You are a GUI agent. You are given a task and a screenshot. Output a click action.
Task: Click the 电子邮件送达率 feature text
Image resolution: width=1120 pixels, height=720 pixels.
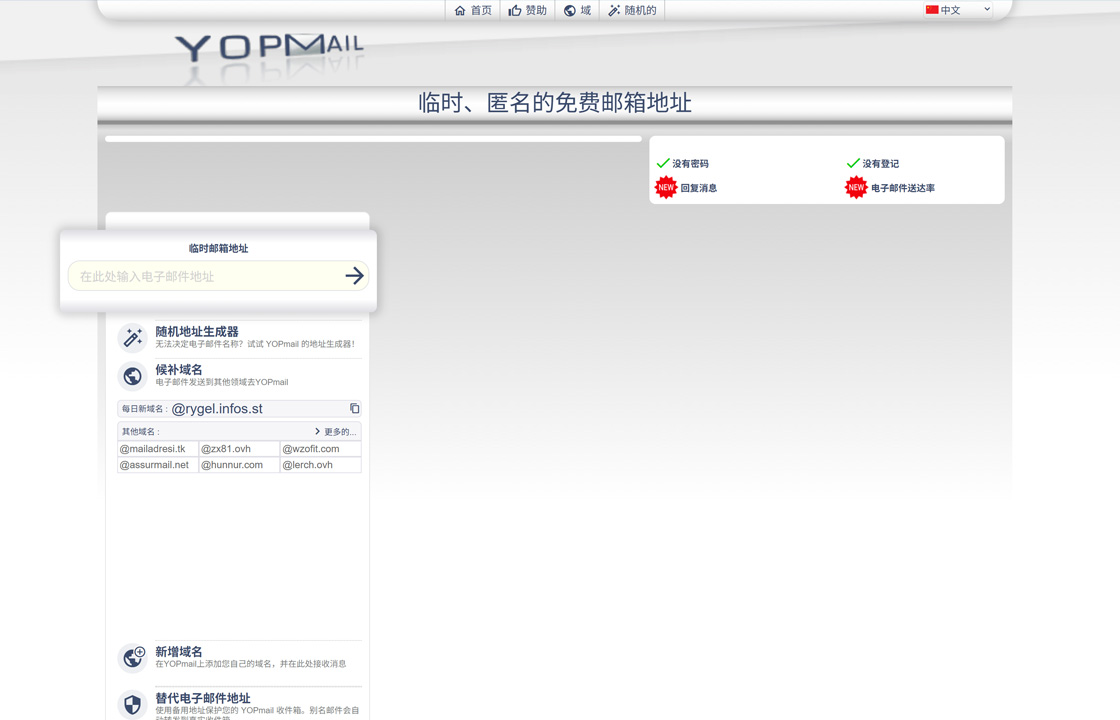pyautogui.click(x=903, y=188)
